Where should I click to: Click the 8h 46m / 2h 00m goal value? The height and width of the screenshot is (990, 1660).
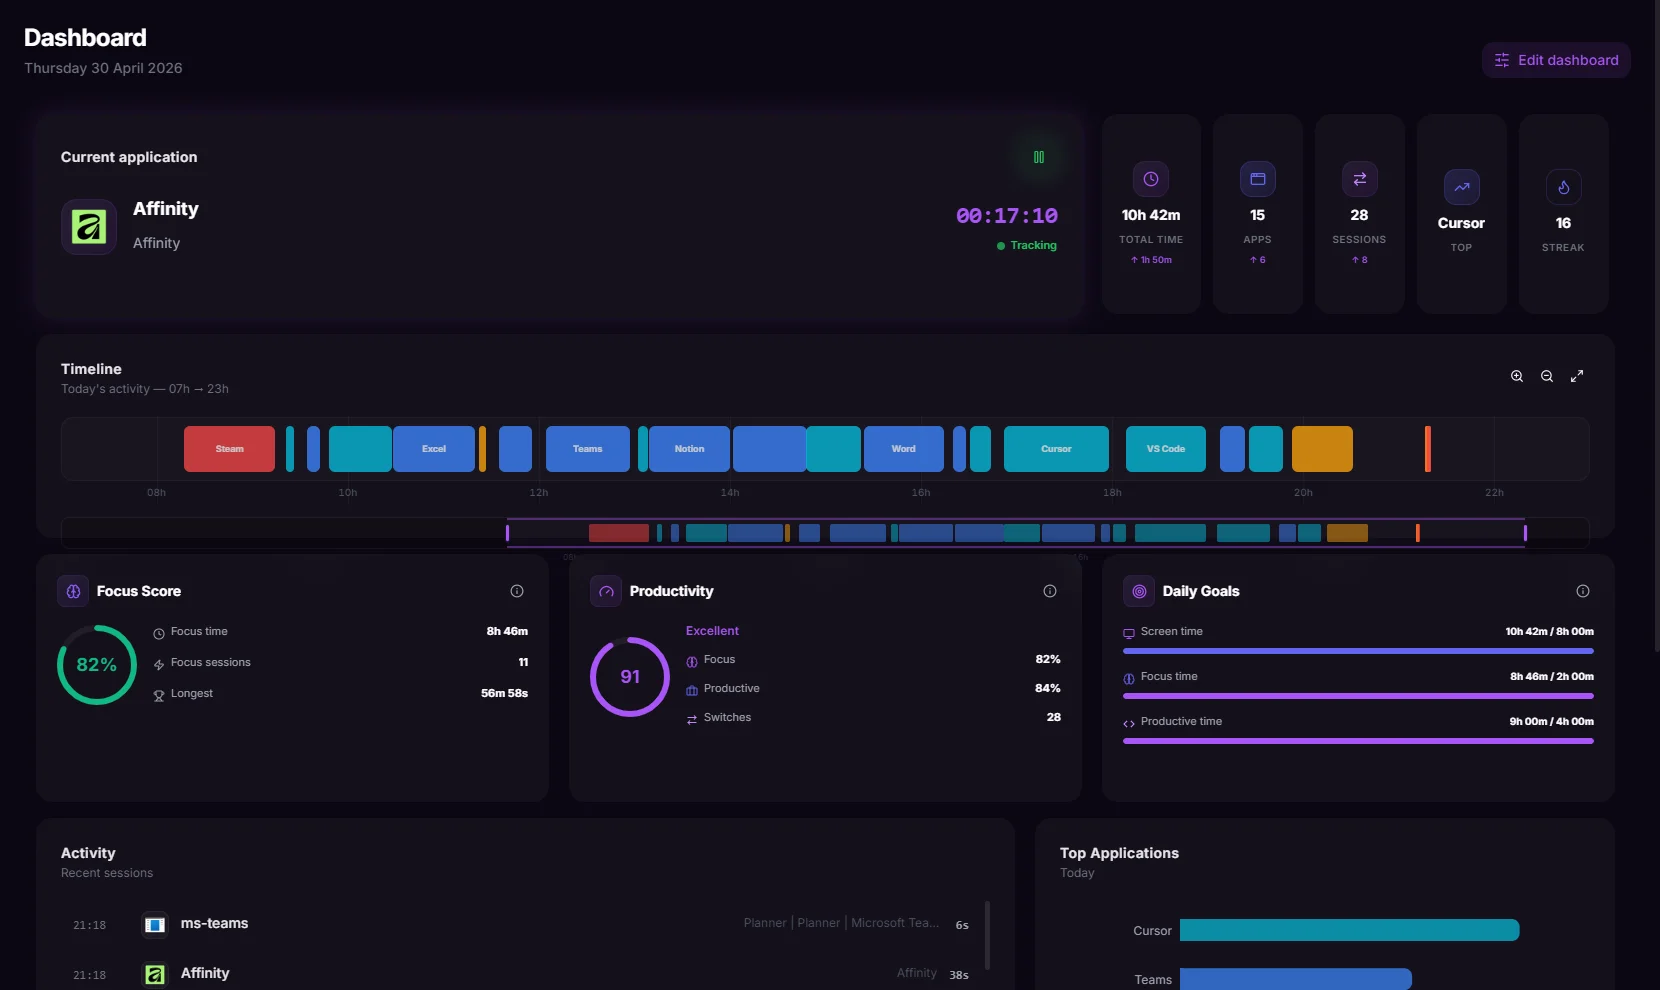click(1552, 677)
